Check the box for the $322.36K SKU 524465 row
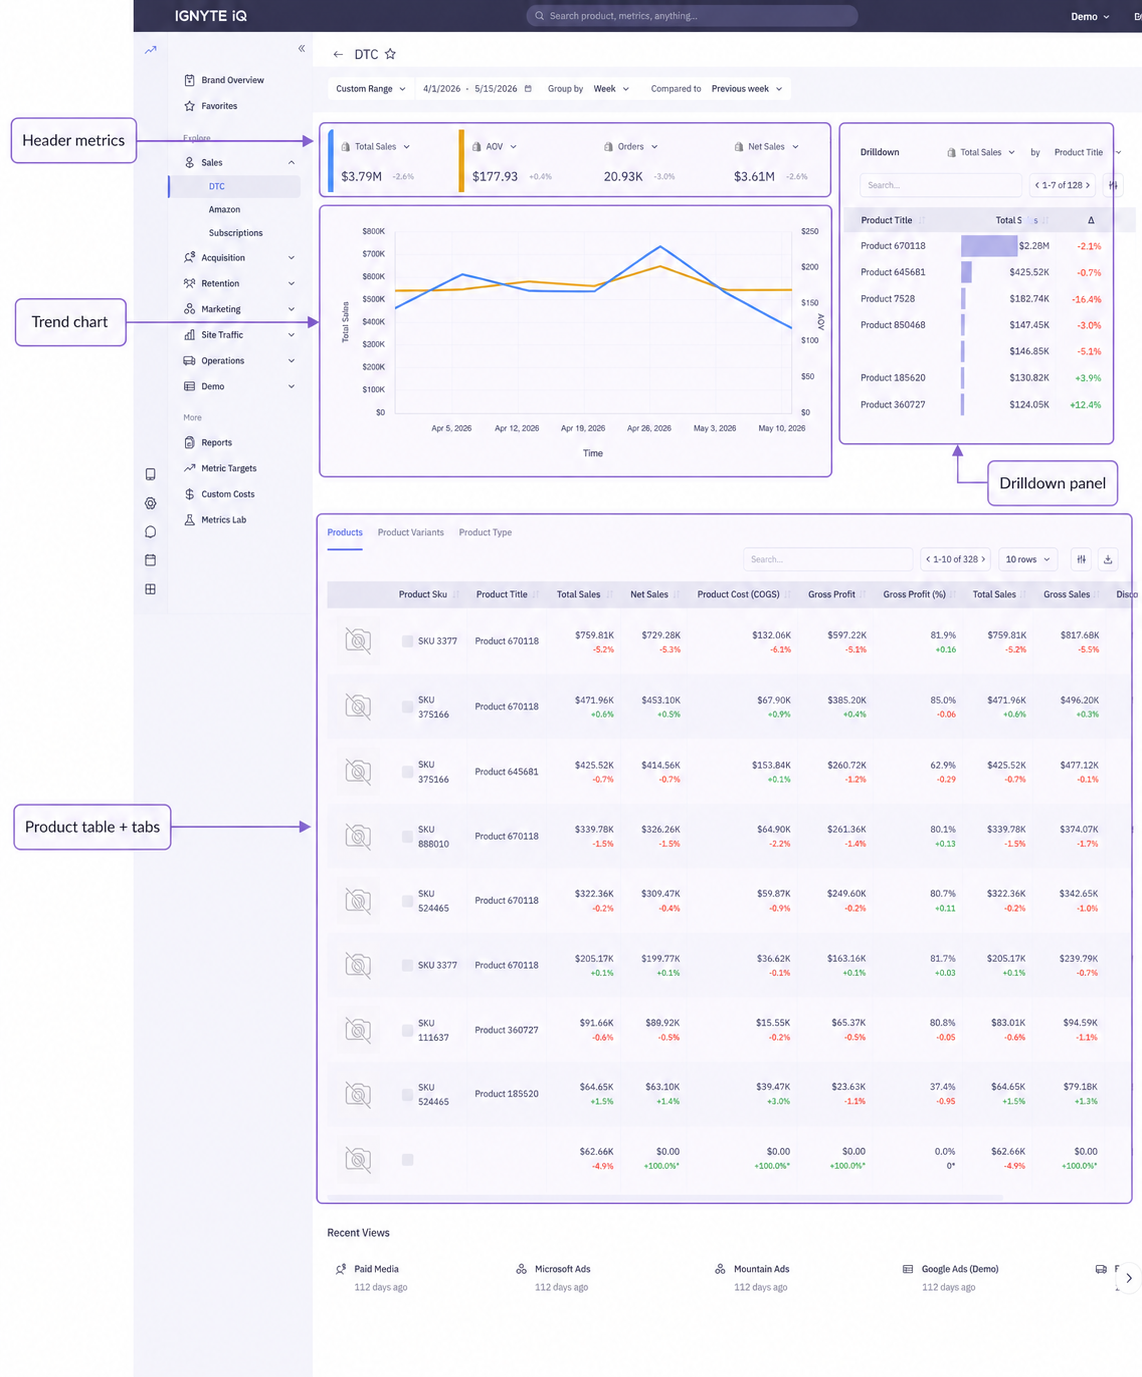Image resolution: width=1142 pixels, height=1377 pixels. (407, 901)
